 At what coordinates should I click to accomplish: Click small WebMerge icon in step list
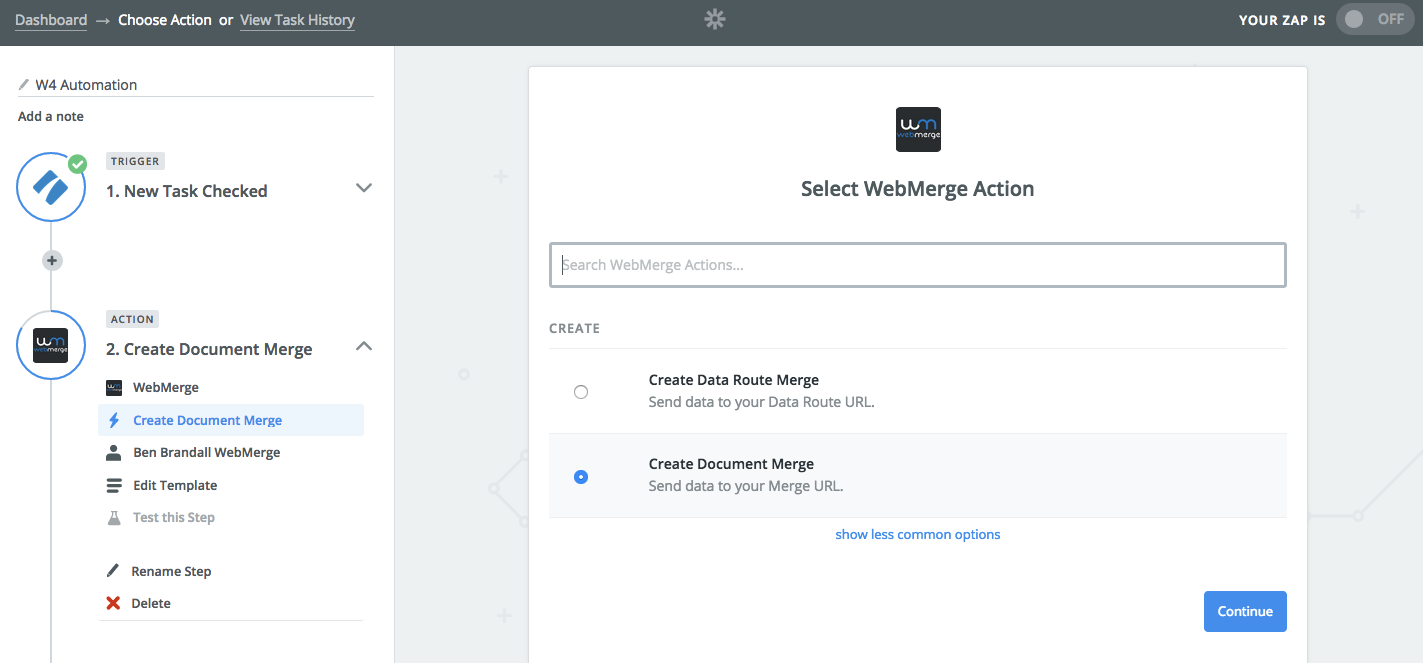click(114, 388)
